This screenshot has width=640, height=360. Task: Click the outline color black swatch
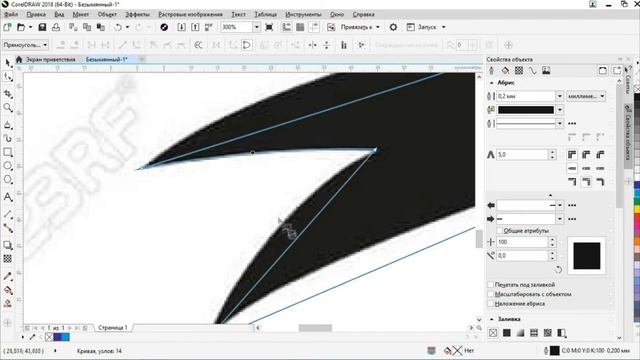pos(526,109)
